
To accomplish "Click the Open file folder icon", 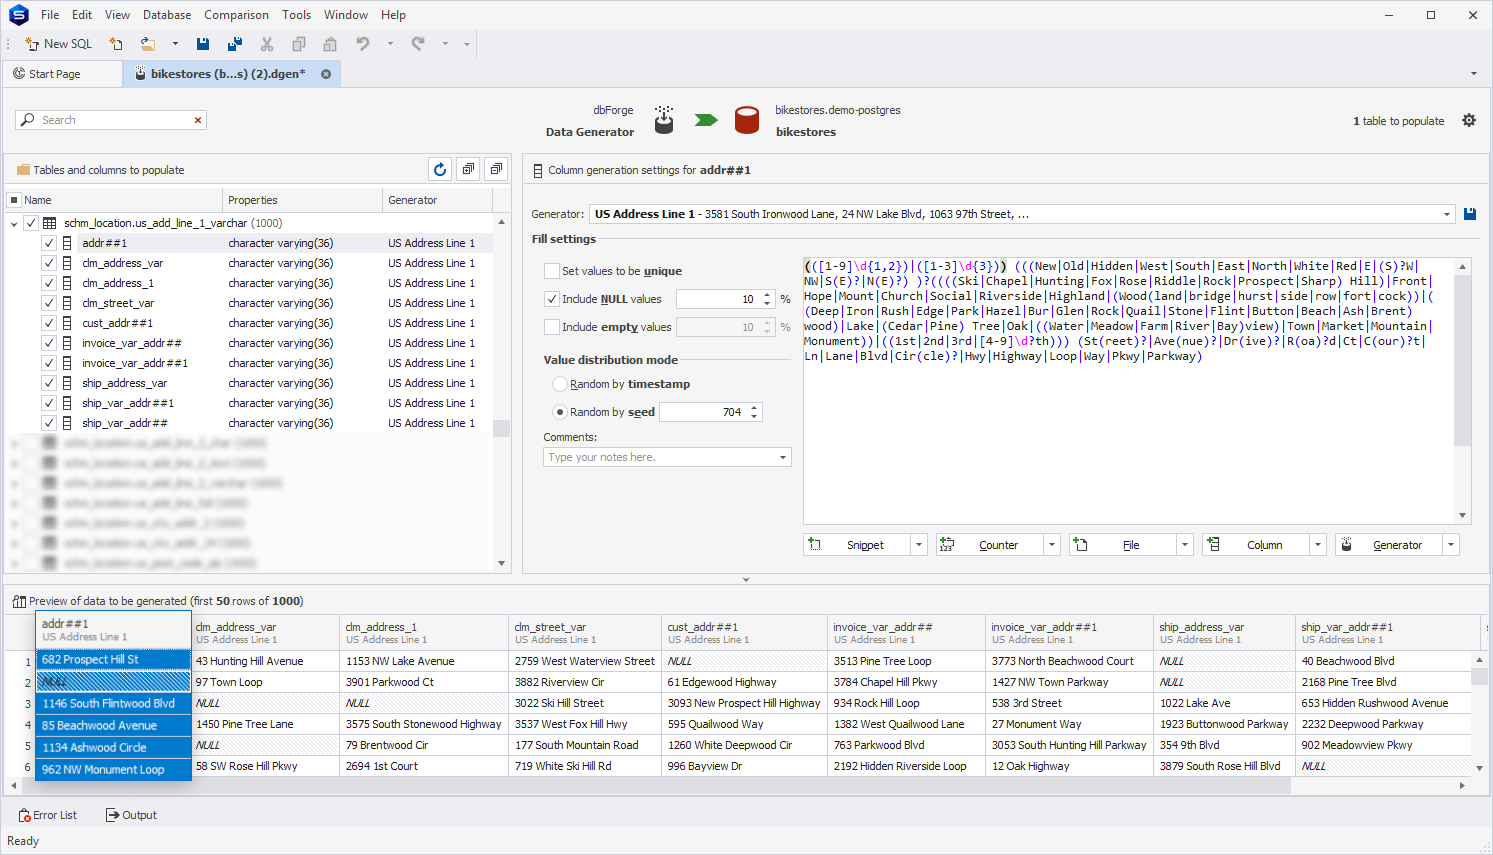I will (x=148, y=44).
